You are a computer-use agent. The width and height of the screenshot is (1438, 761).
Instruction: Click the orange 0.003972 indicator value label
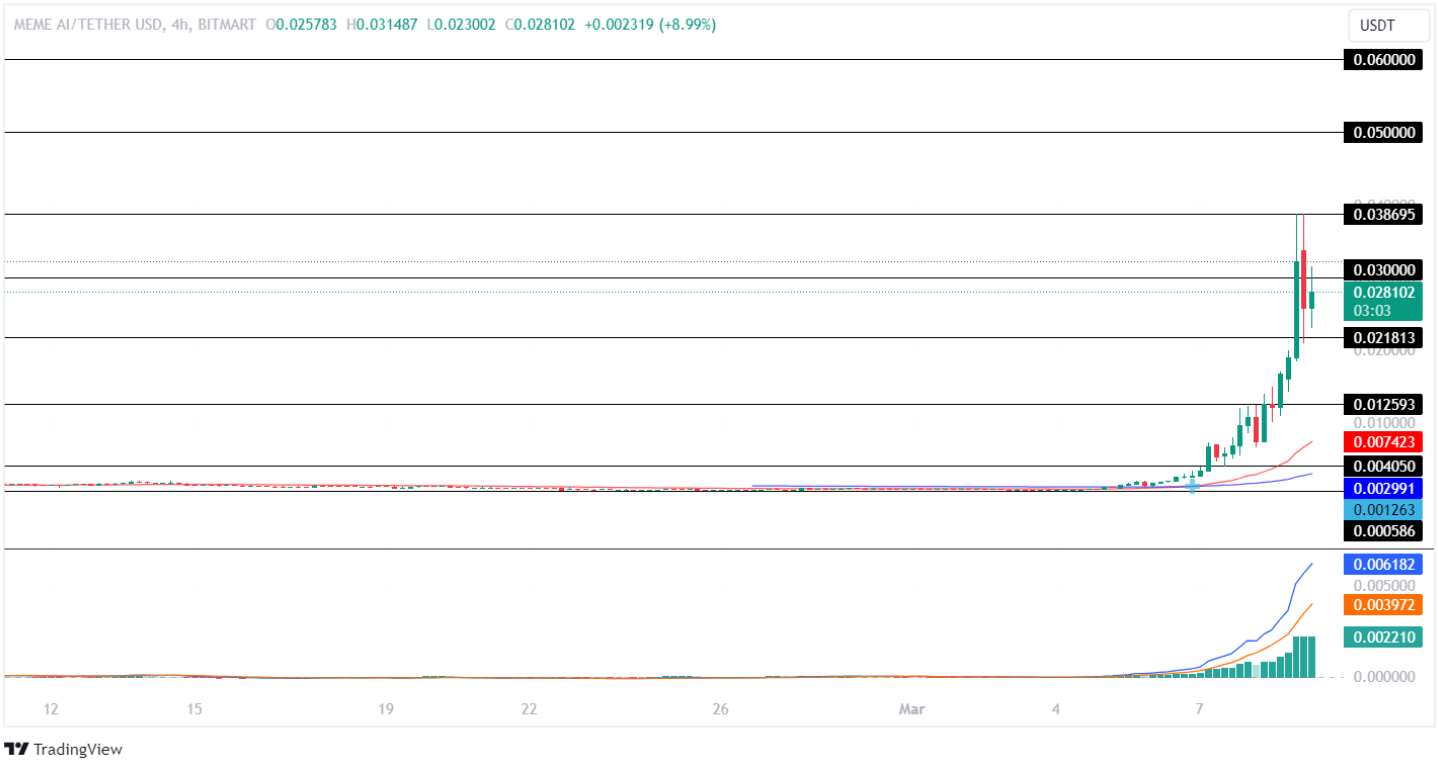click(1384, 605)
